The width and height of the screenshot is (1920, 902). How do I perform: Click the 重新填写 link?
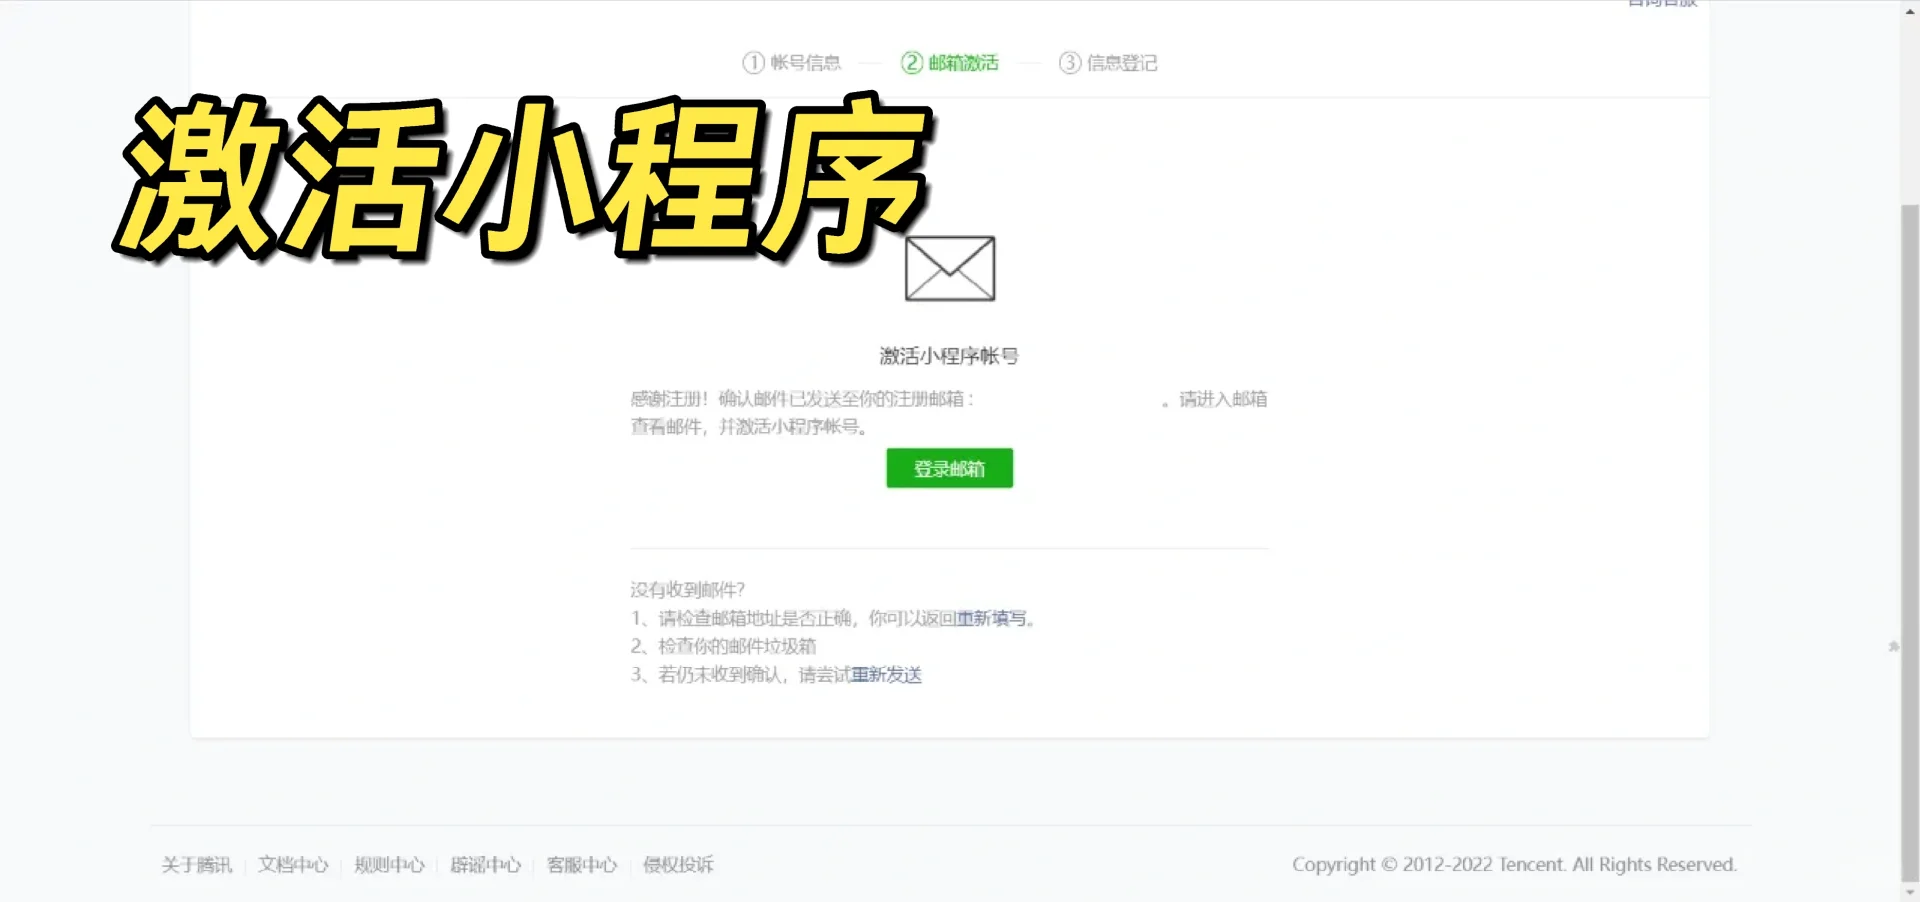click(991, 619)
